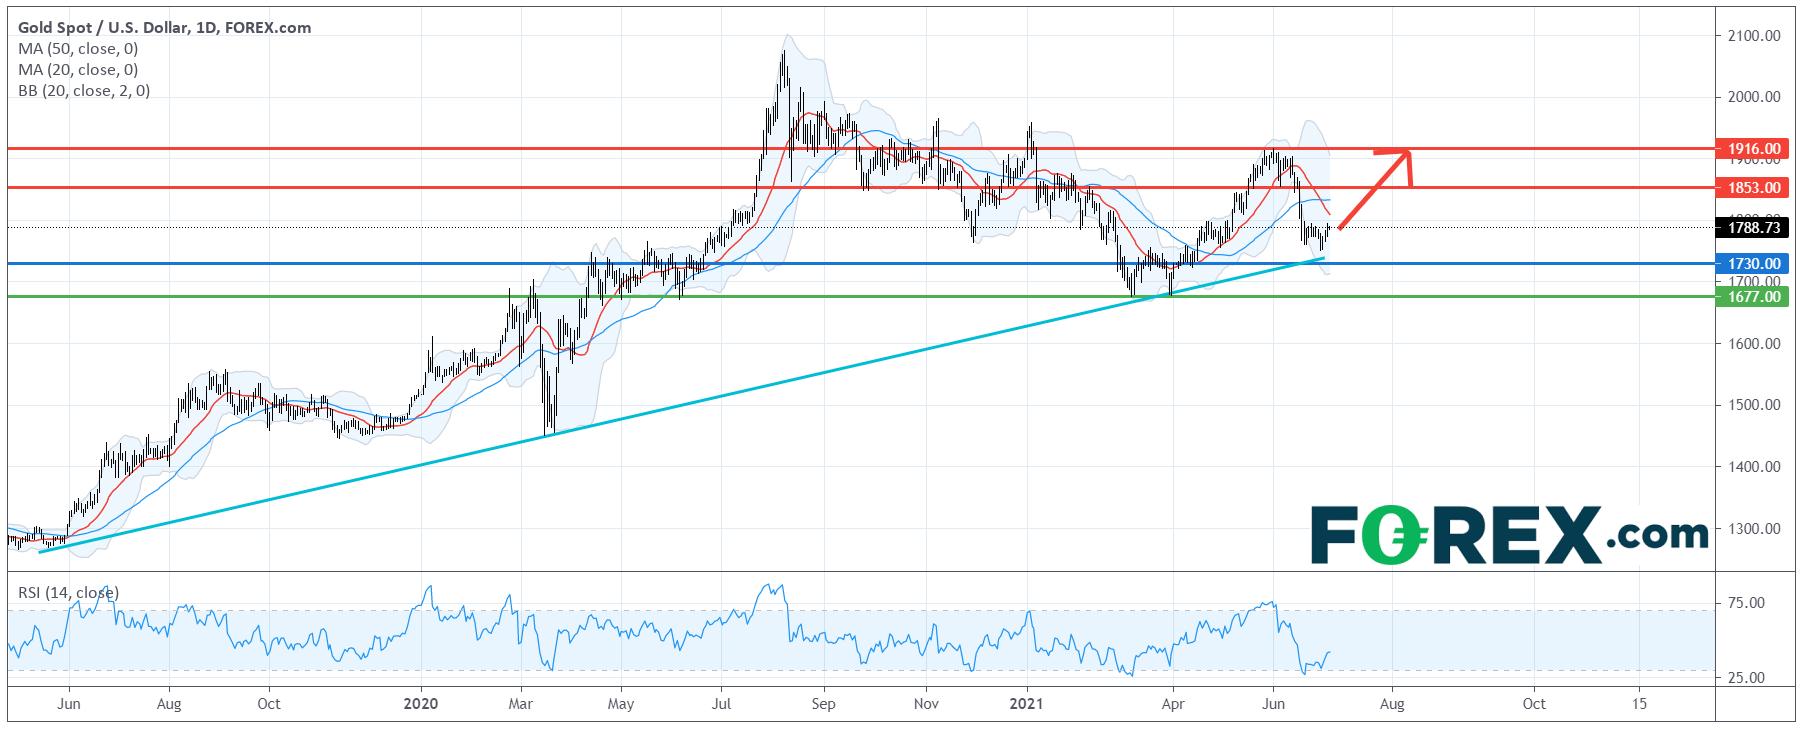Click the RSI (14, close) indicator label
This screenshot has height=730, width=1804.
pyautogui.click(x=69, y=593)
